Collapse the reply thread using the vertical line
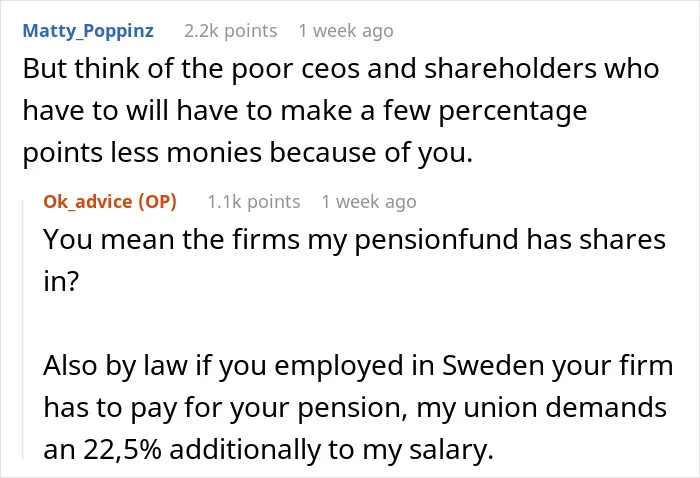The width and height of the screenshot is (700, 478). (23, 330)
